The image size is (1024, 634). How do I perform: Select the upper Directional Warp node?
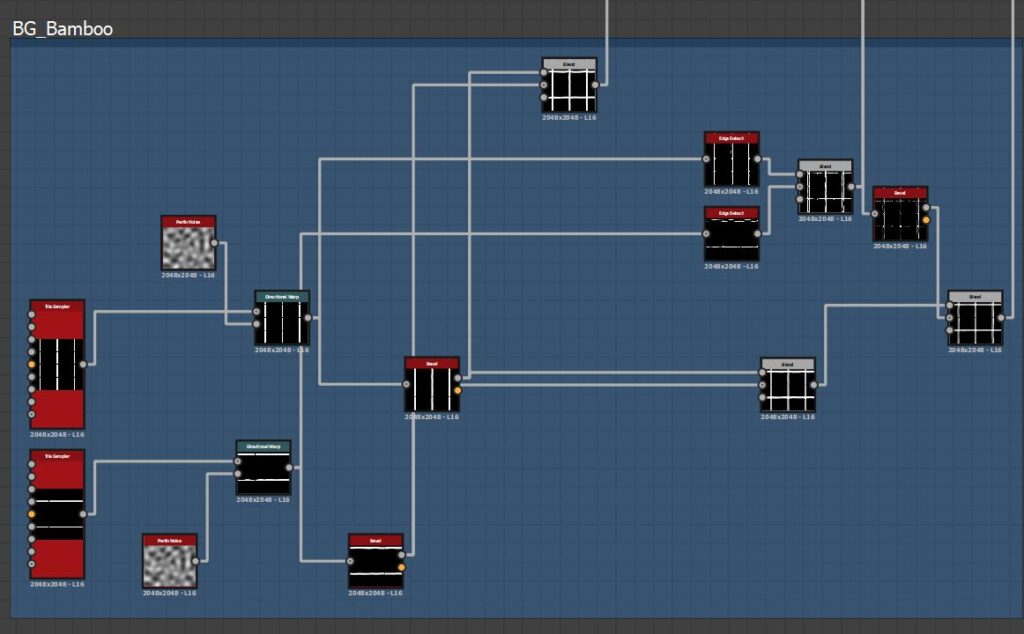coord(282,318)
